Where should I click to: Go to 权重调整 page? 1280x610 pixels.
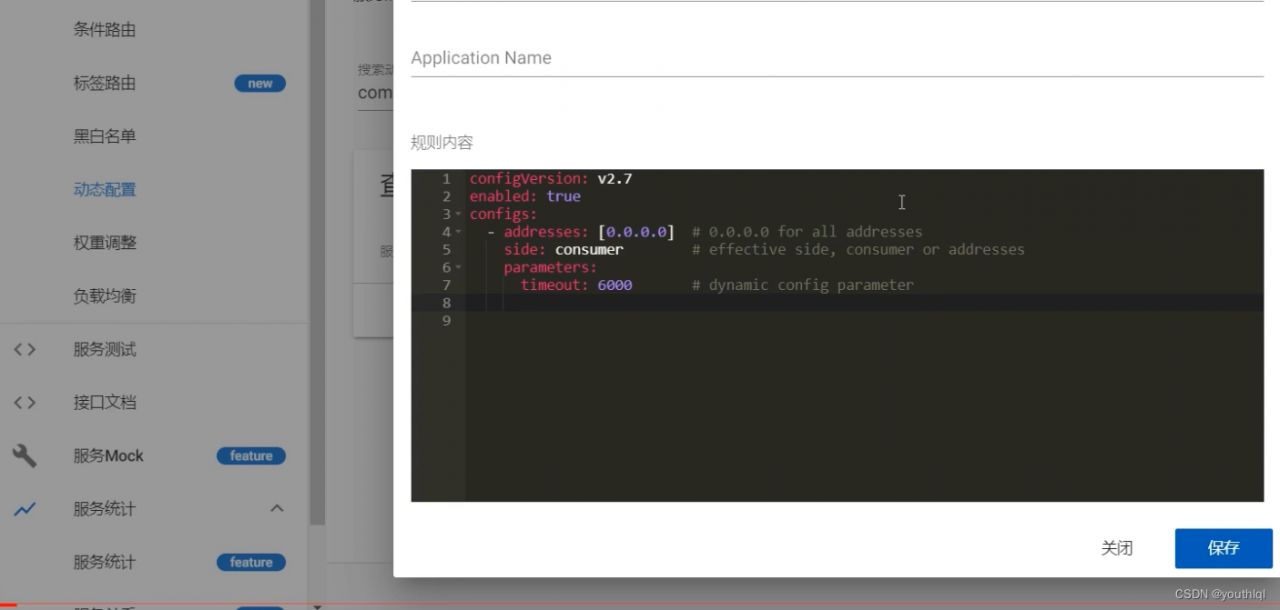[x=104, y=242]
